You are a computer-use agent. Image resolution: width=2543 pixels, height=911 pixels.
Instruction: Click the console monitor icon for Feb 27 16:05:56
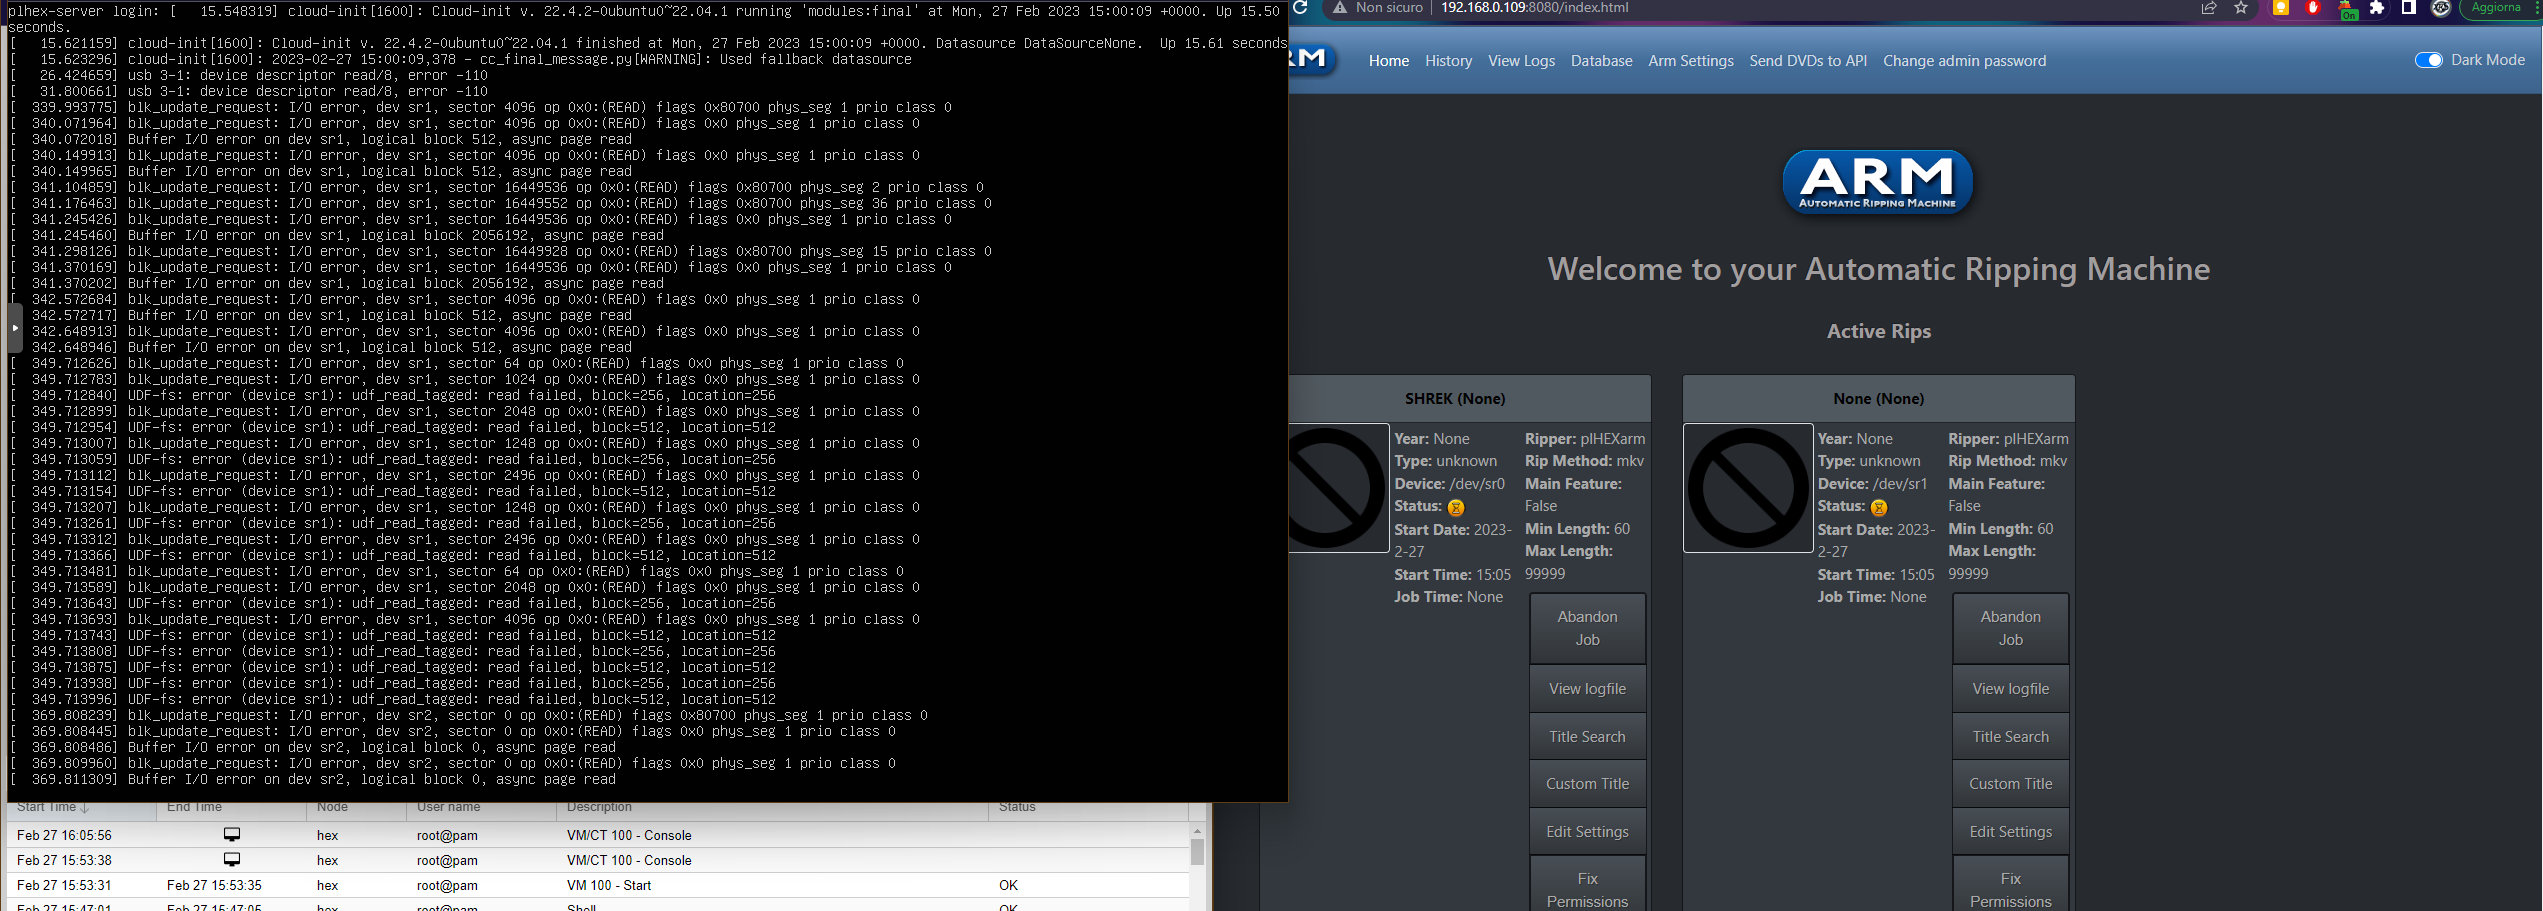(233, 833)
